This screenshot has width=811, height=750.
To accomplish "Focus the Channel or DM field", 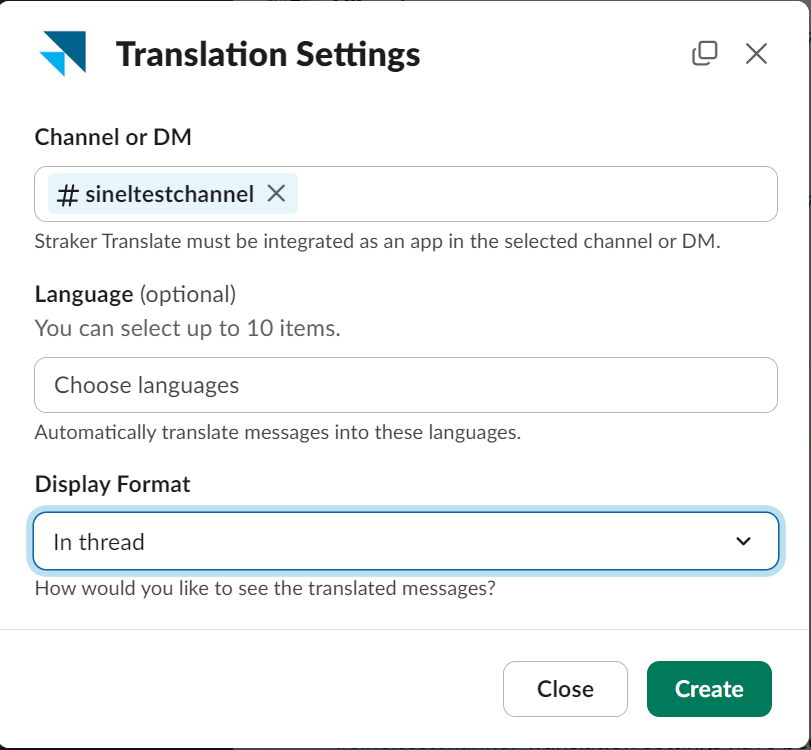I will click(406, 194).
